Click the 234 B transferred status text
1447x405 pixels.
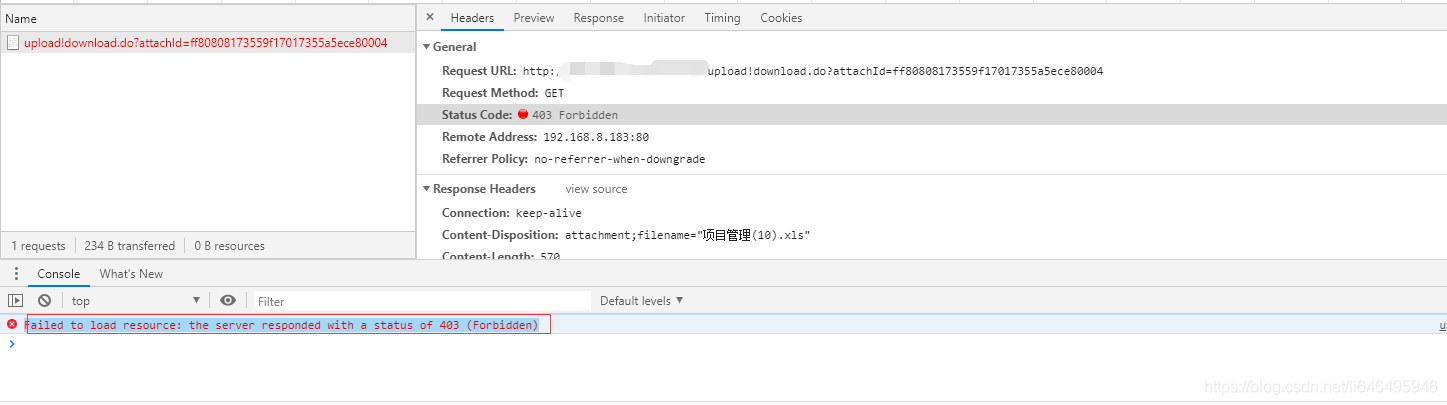click(129, 246)
